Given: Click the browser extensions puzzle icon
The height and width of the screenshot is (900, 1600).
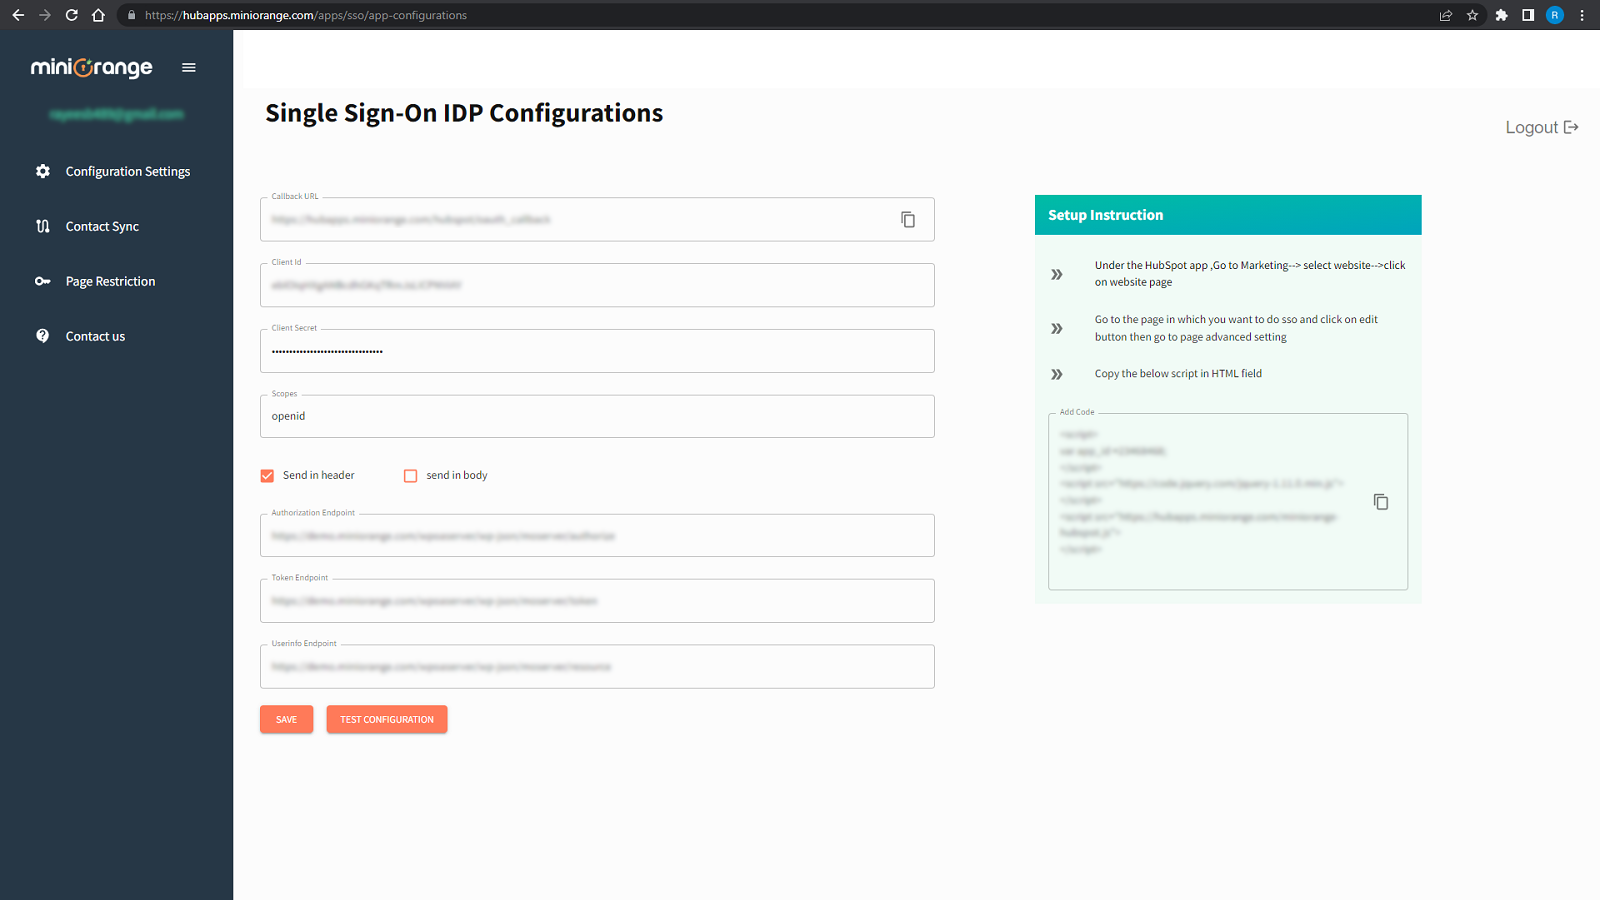Looking at the screenshot, I should tap(1501, 15).
